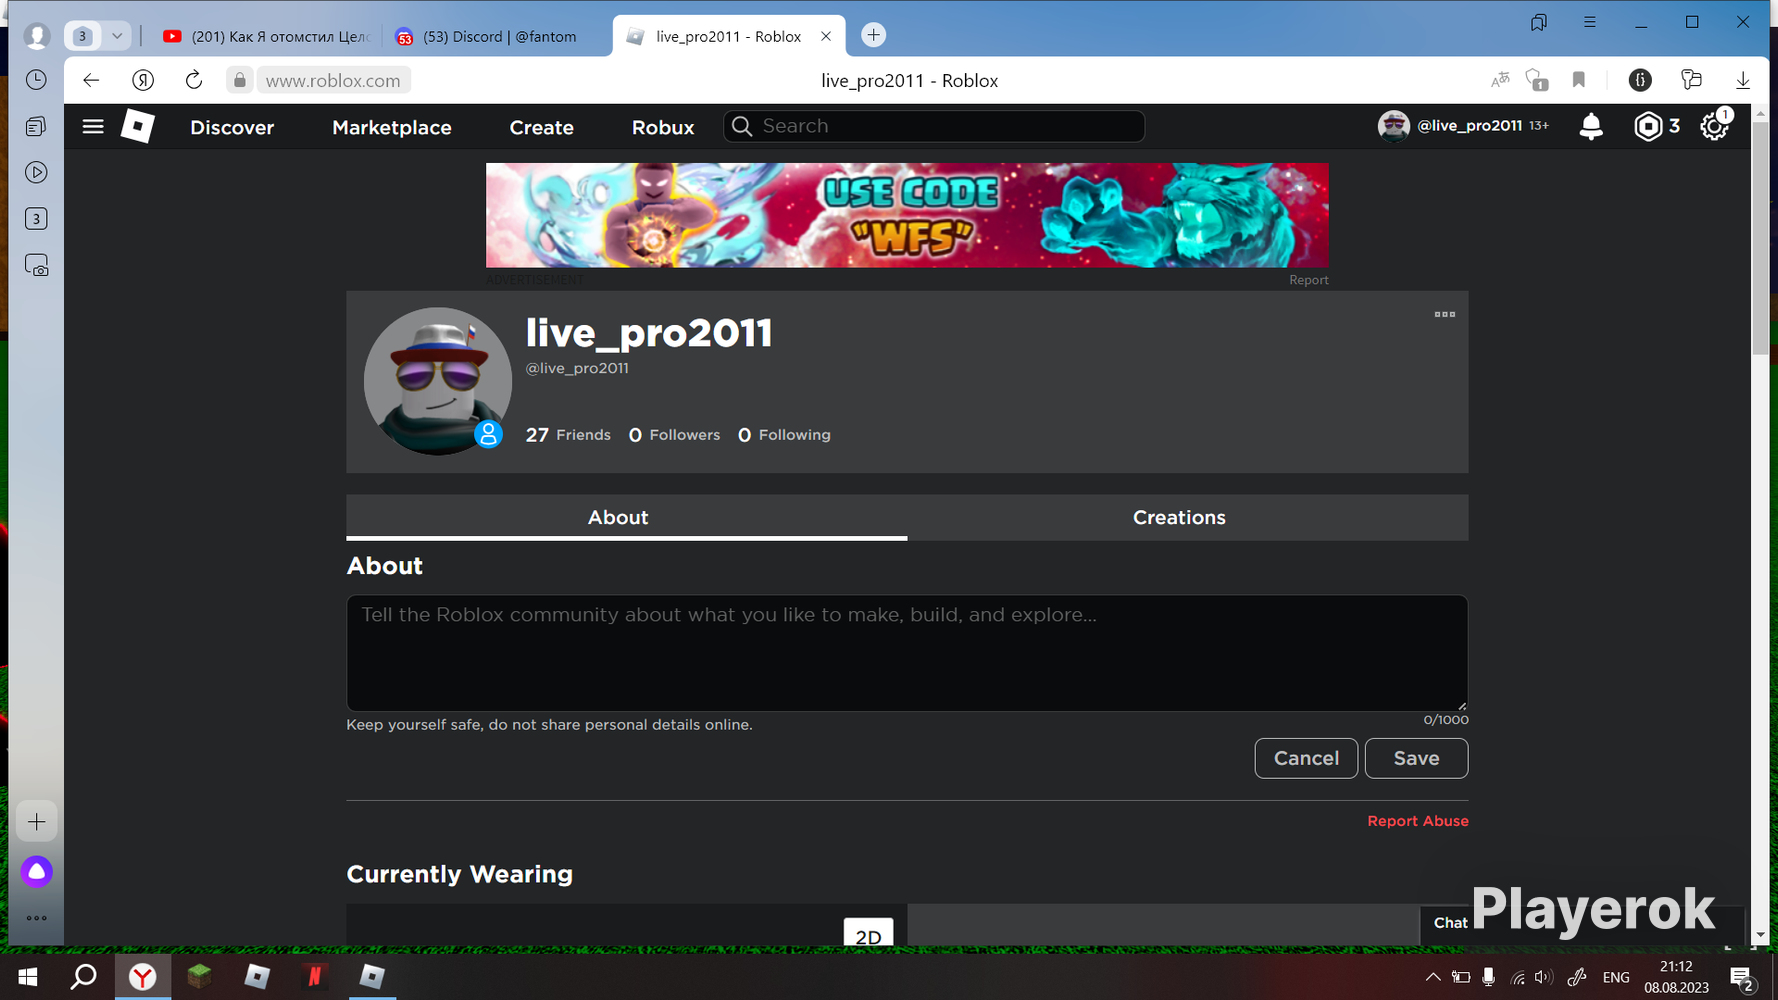
Task: Select the About profile tab
Action: tap(627, 517)
